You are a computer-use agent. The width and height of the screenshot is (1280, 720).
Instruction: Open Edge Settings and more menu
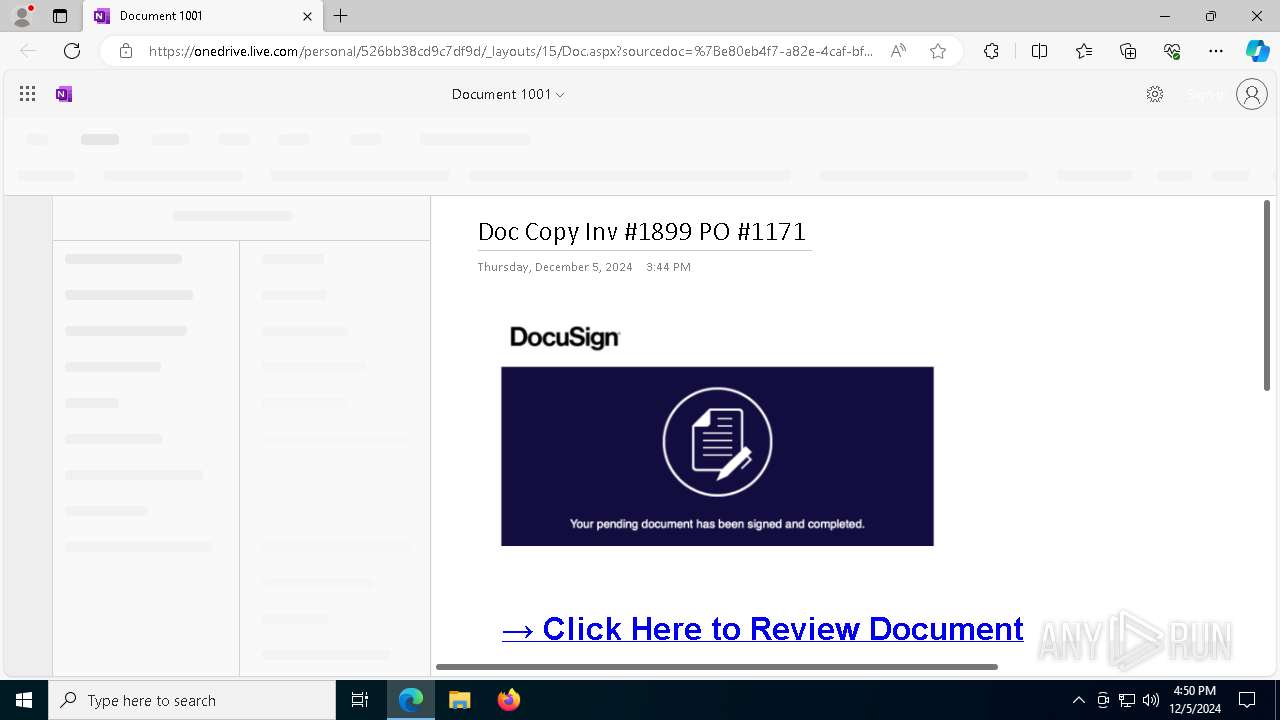(1216, 51)
